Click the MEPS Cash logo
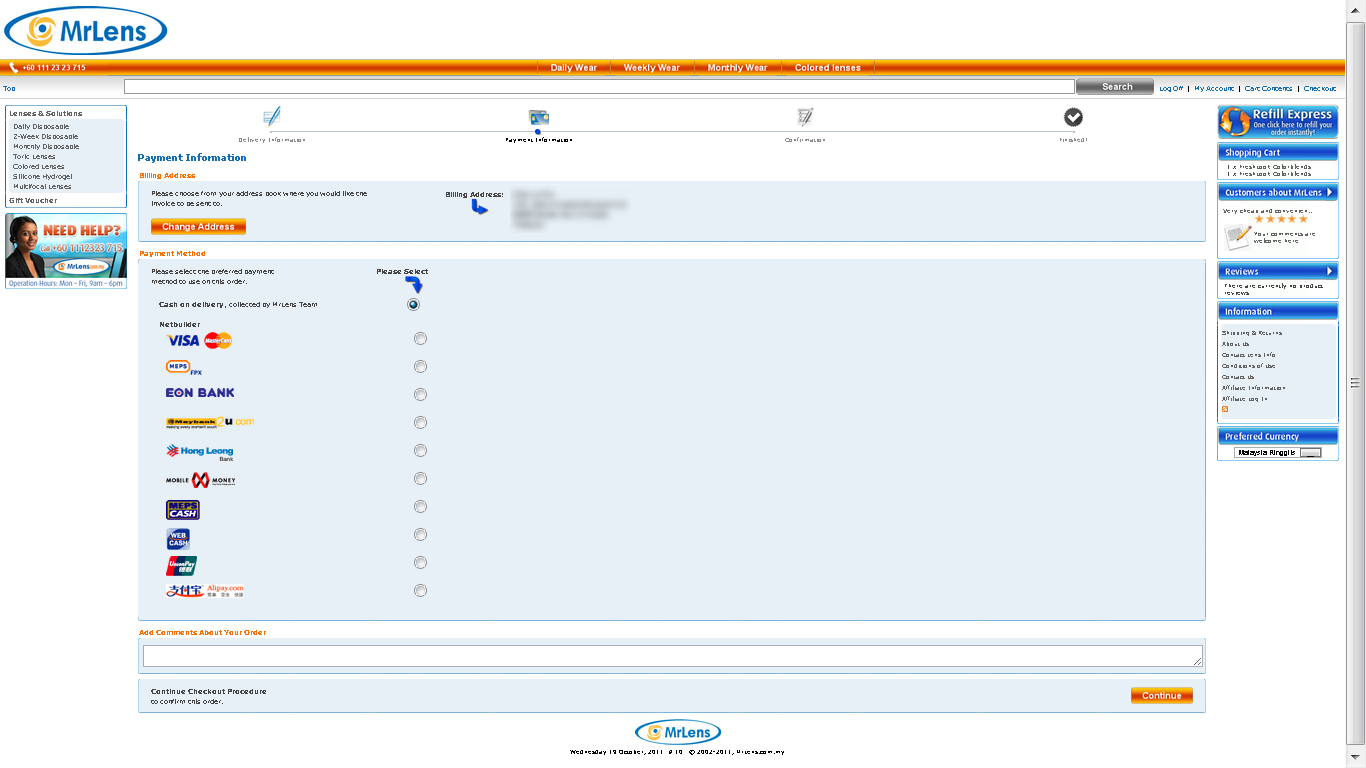 point(183,510)
